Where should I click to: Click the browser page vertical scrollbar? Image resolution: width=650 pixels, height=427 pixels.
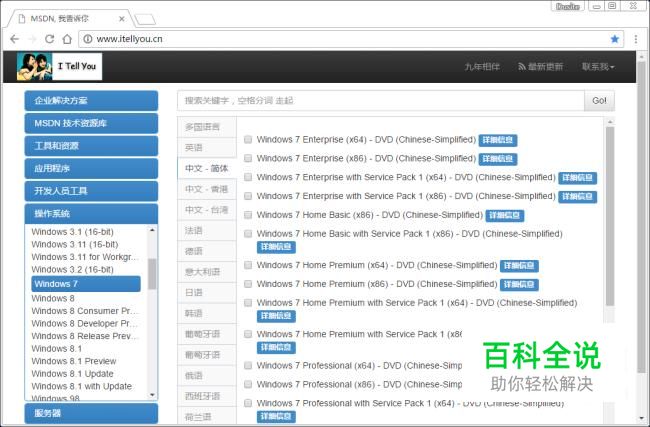click(642, 216)
